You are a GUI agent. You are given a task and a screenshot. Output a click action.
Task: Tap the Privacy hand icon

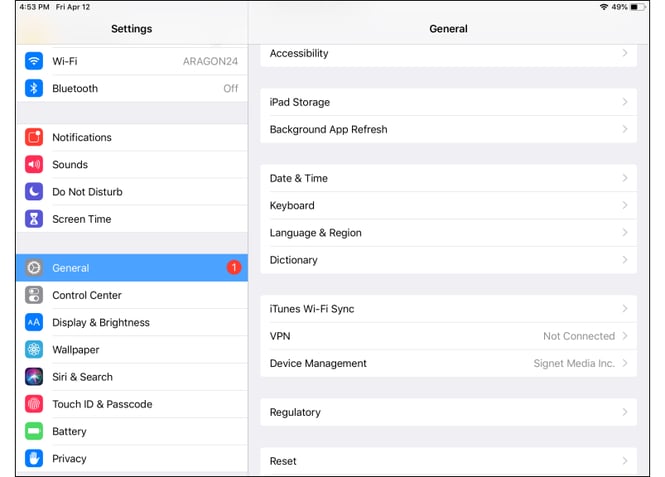tap(34, 458)
